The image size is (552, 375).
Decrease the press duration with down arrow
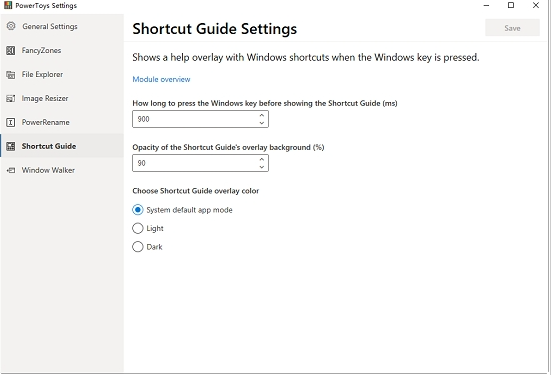pyautogui.click(x=262, y=123)
